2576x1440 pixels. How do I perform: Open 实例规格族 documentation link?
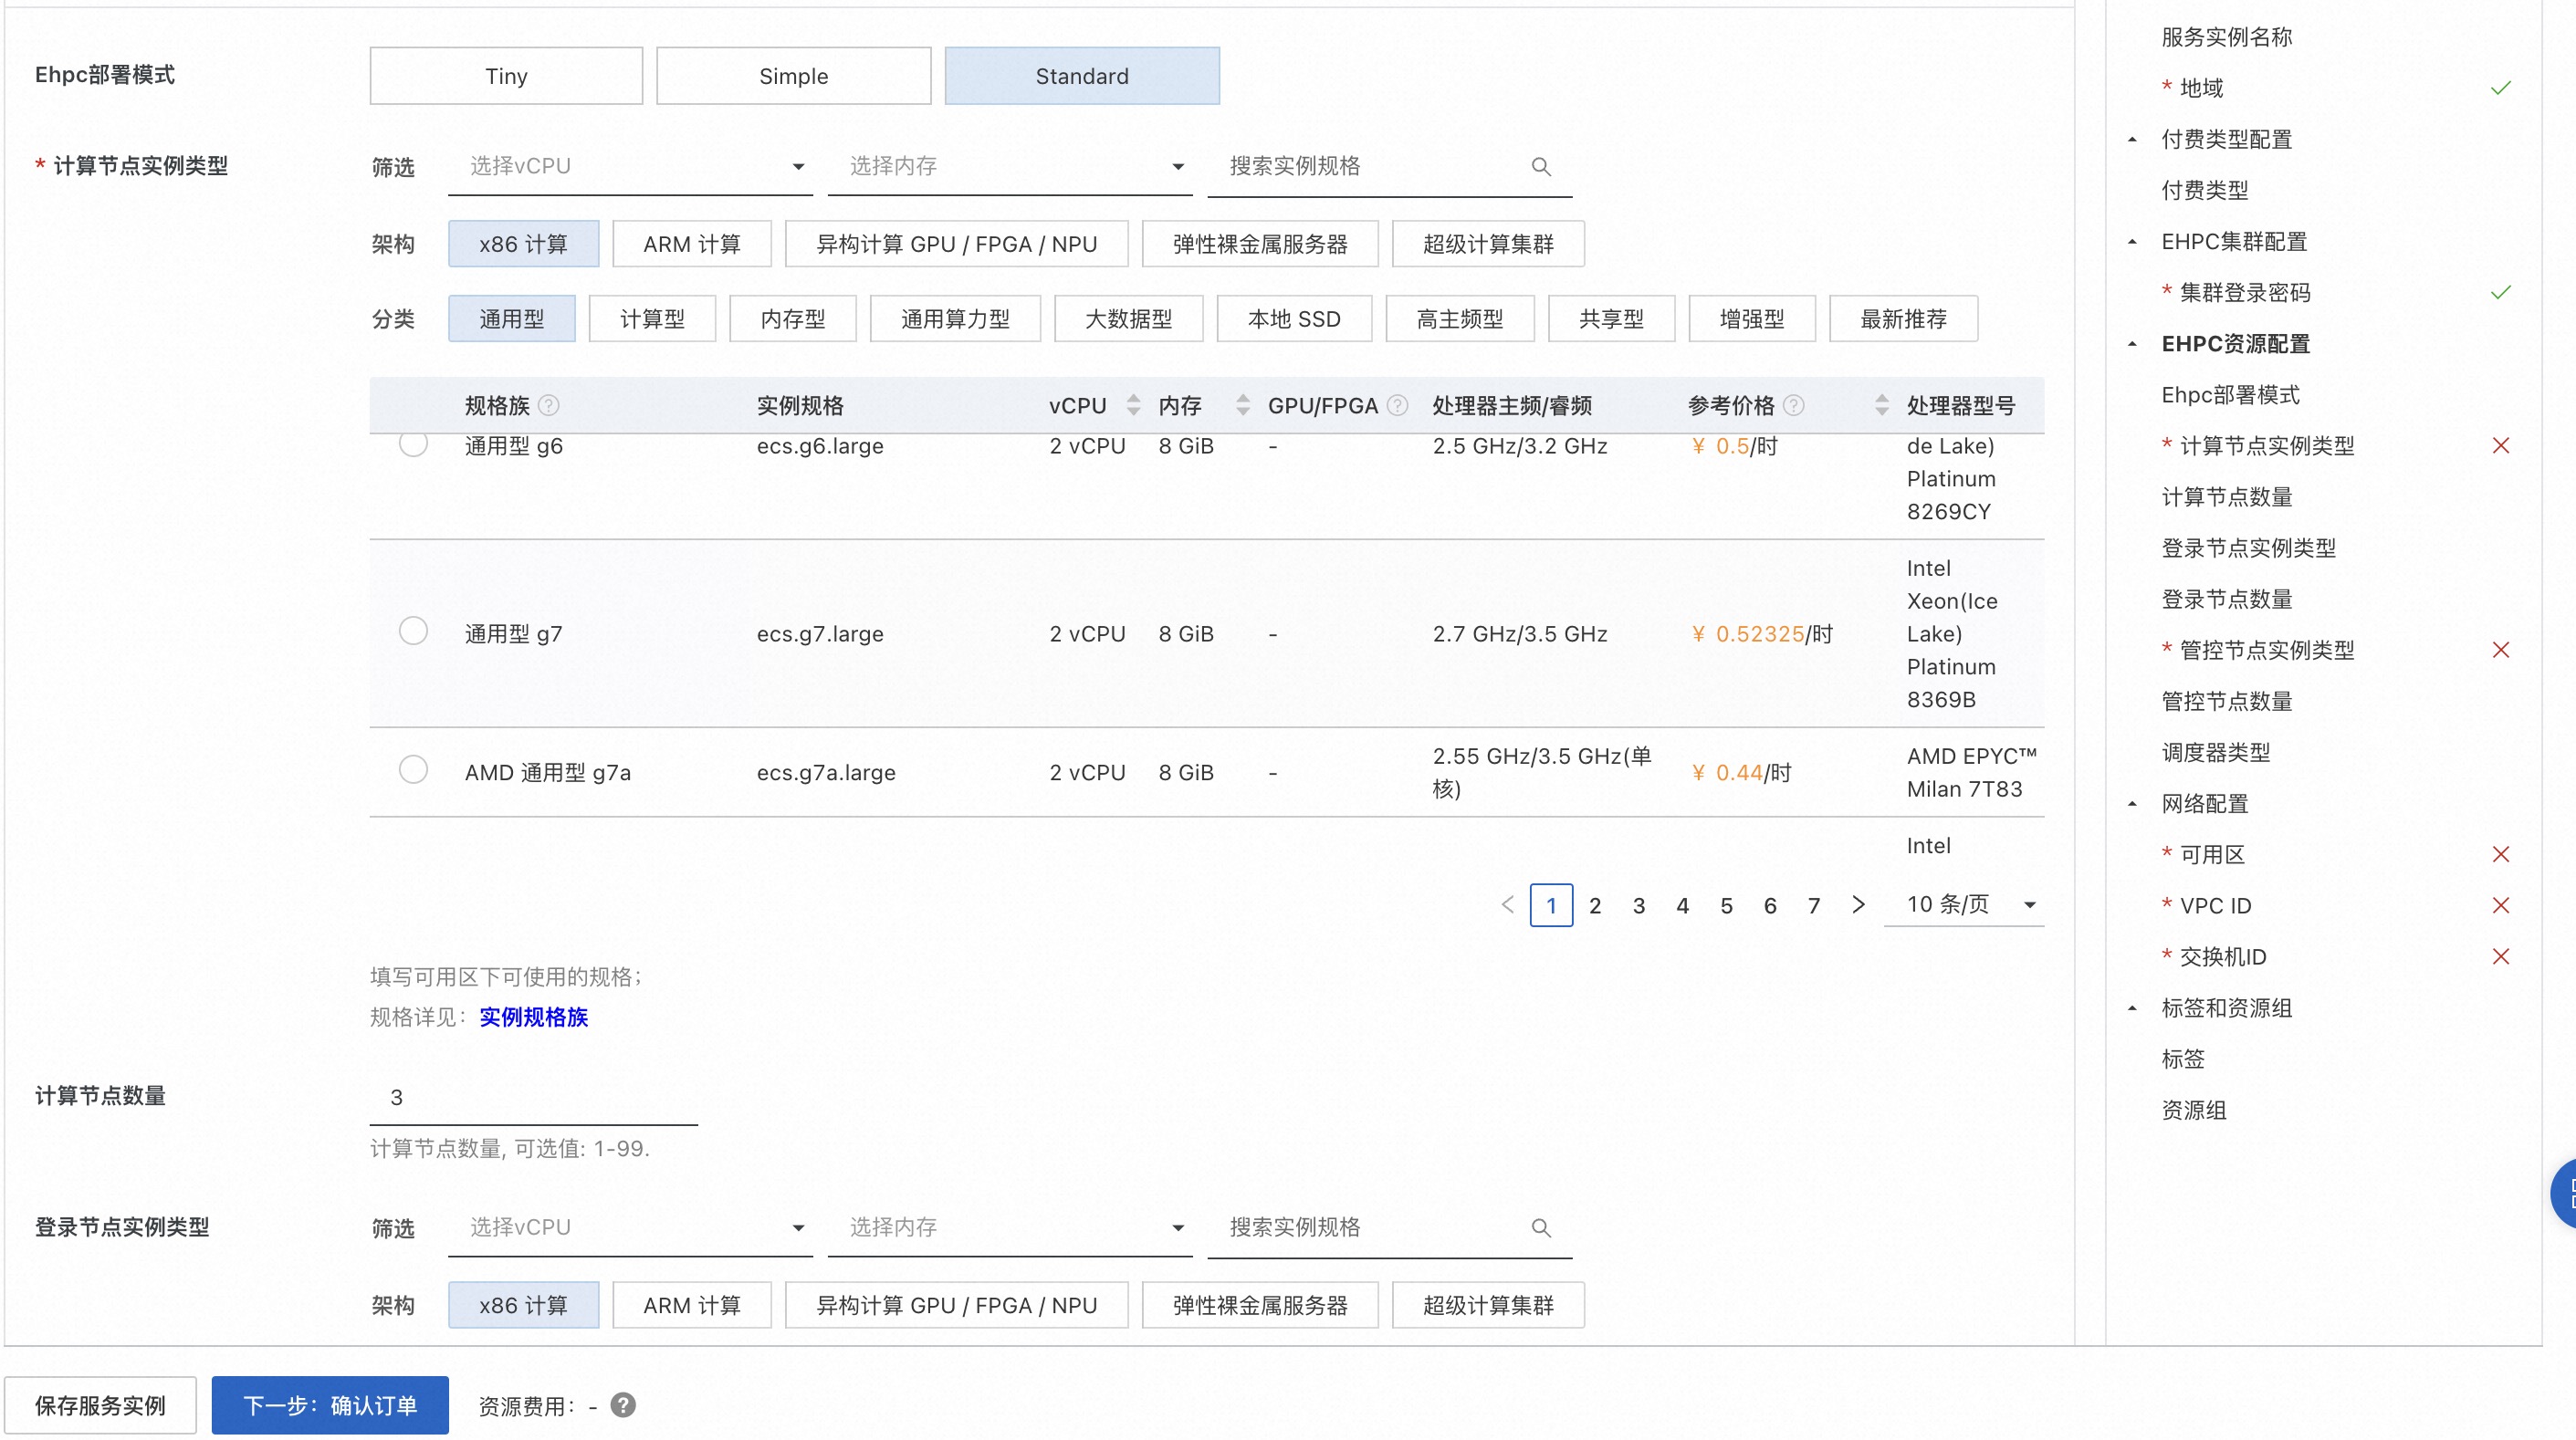533,1017
